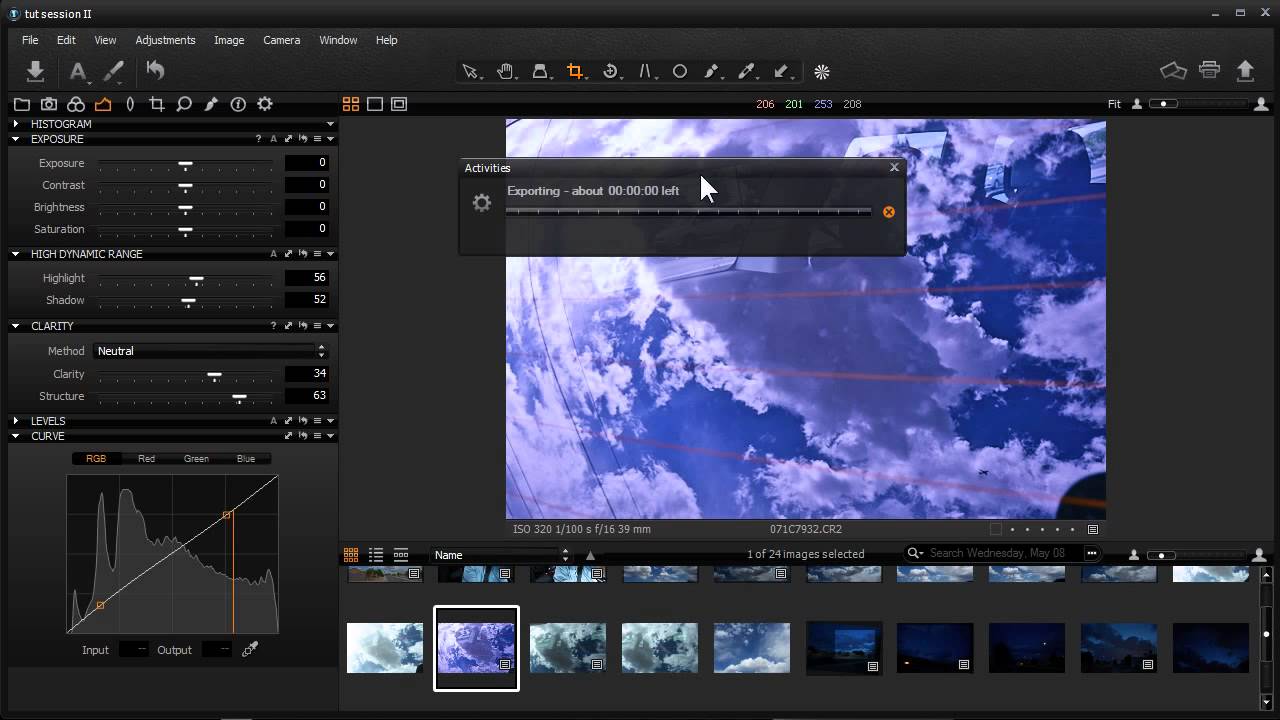Toggle the viewer proof margin mode

399,104
